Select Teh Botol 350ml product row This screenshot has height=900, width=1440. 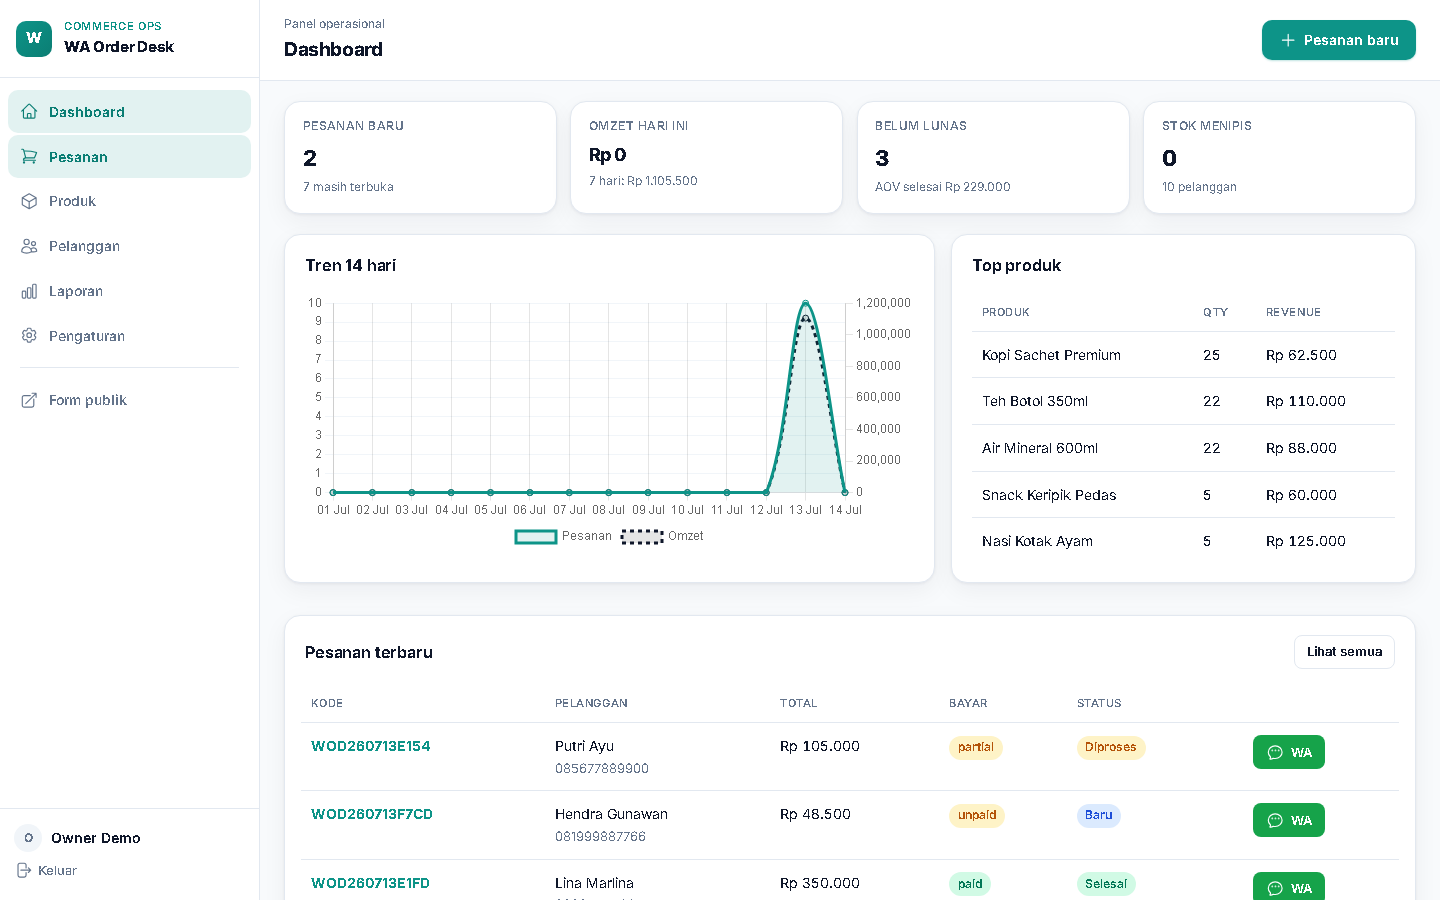point(1183,401)
